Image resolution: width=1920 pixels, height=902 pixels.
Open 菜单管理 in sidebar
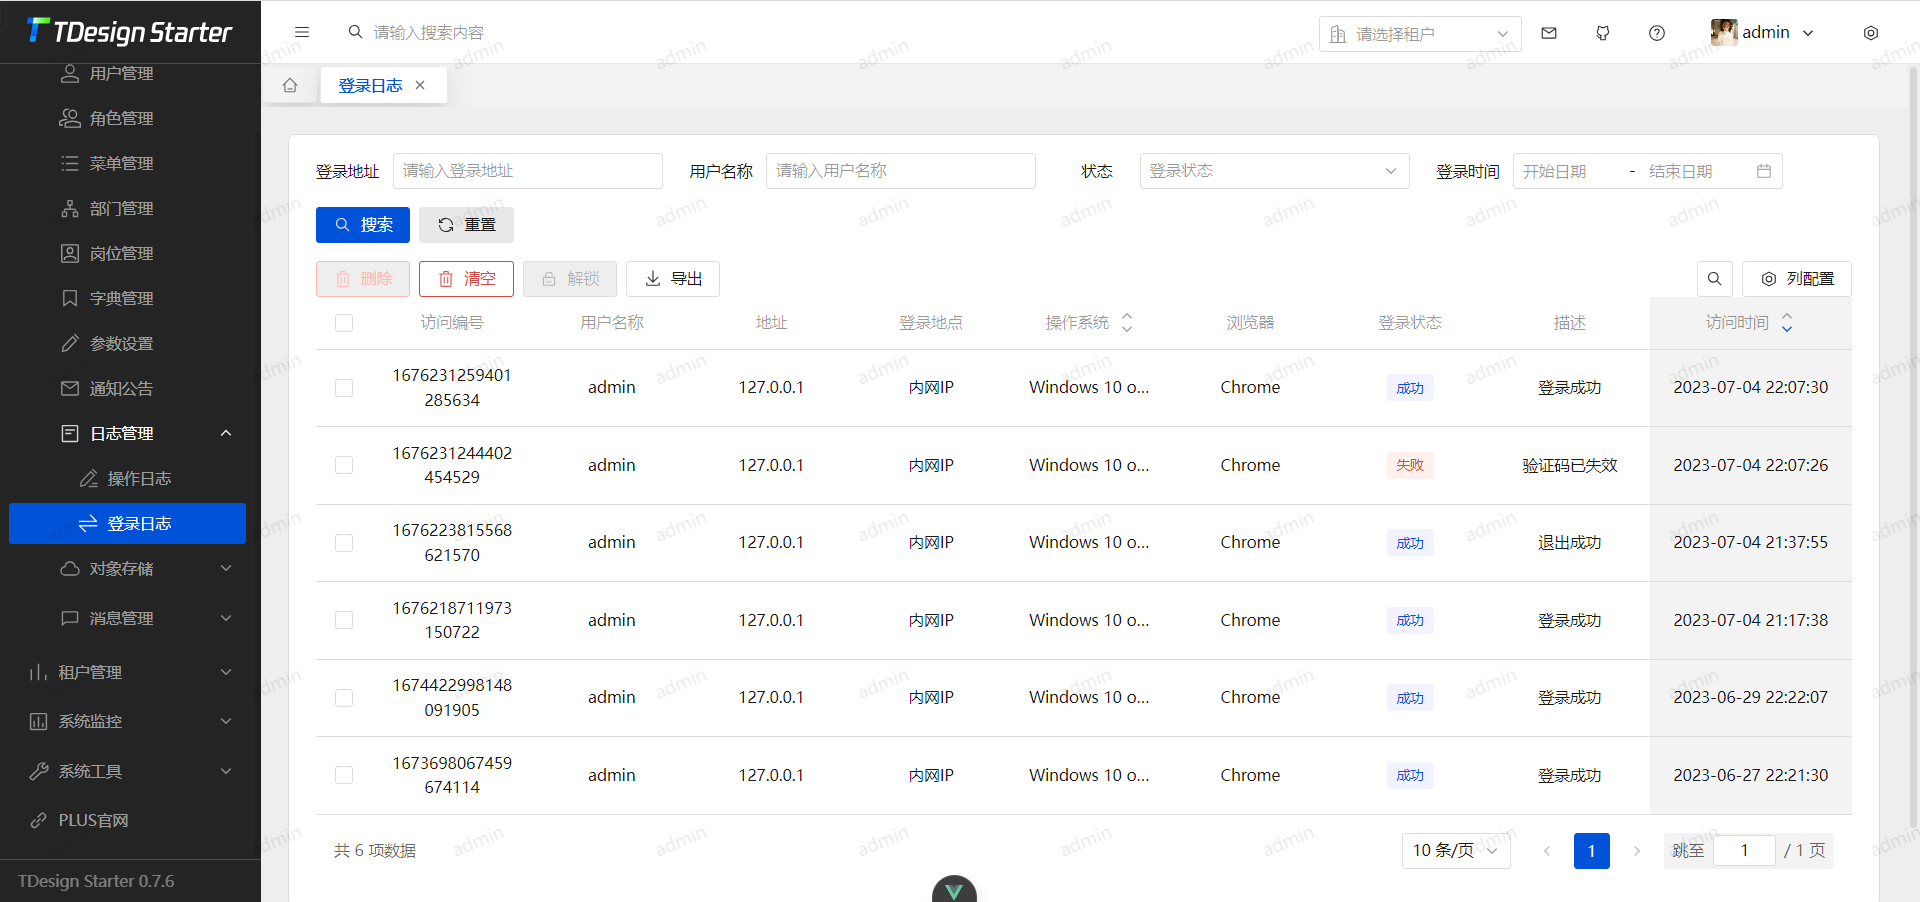(x=130, y=163)
